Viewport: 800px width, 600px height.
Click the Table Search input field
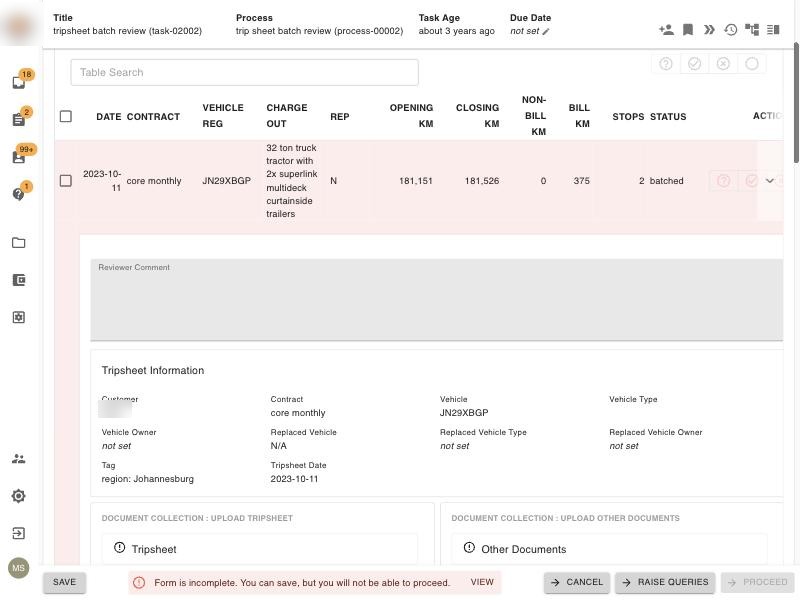click(x=244, y=72)
